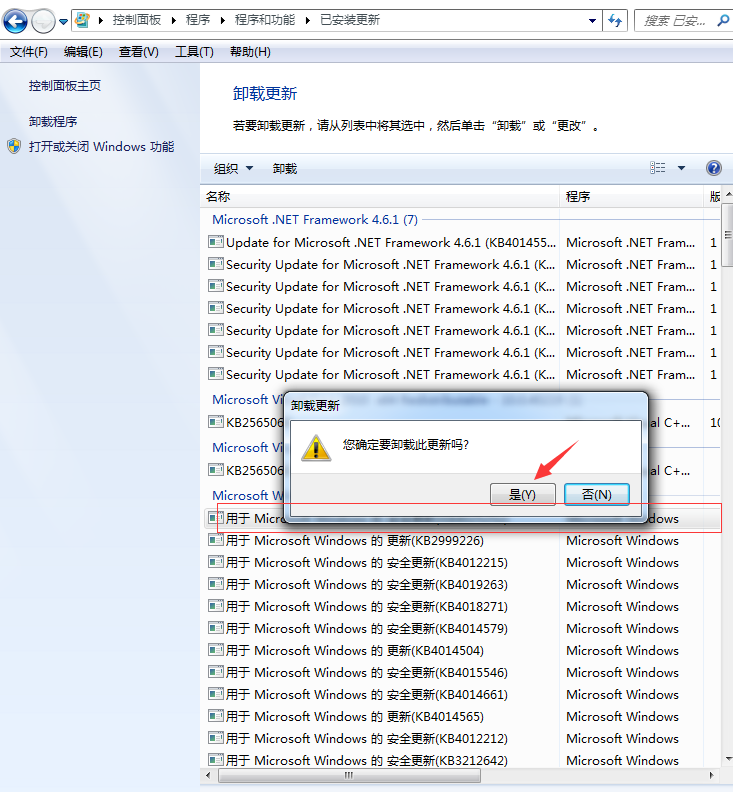Collapse the Microsoft .NET Framework 4.6.1 (7) group
733x792 pixels.
click(315, 220)
